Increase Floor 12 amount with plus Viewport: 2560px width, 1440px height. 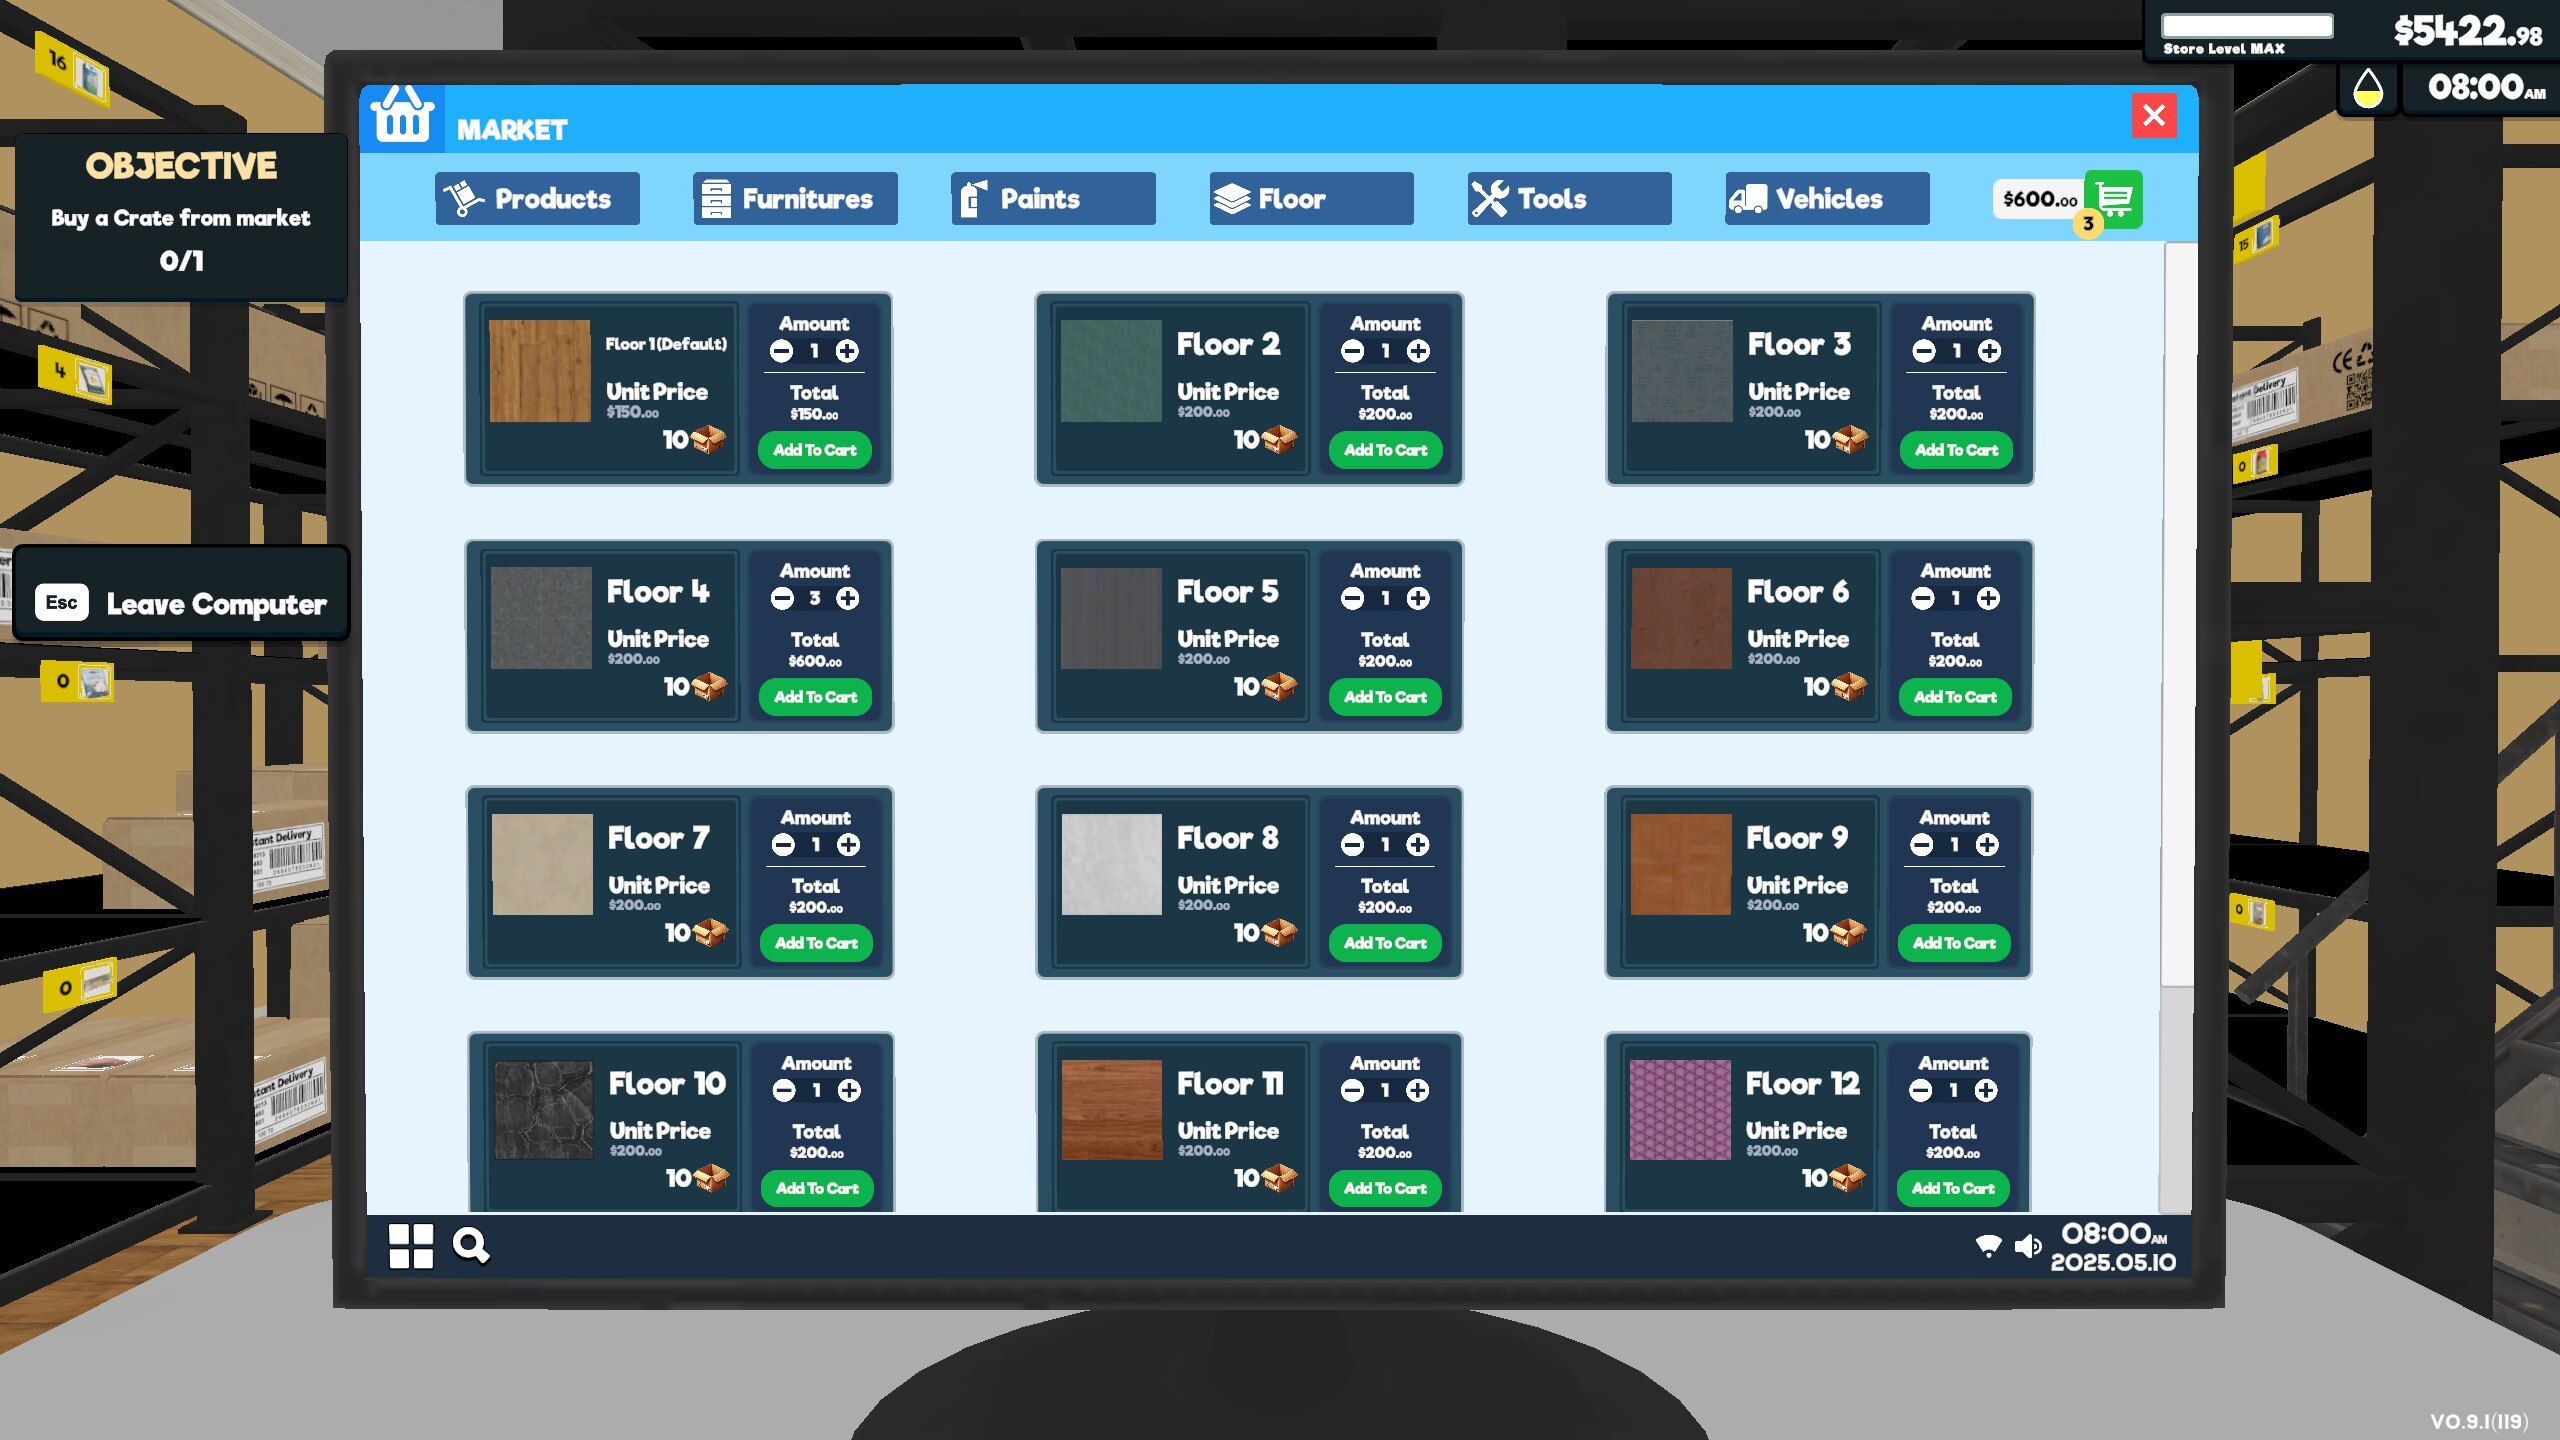pyautogui.click(x=1987, y=1090)
